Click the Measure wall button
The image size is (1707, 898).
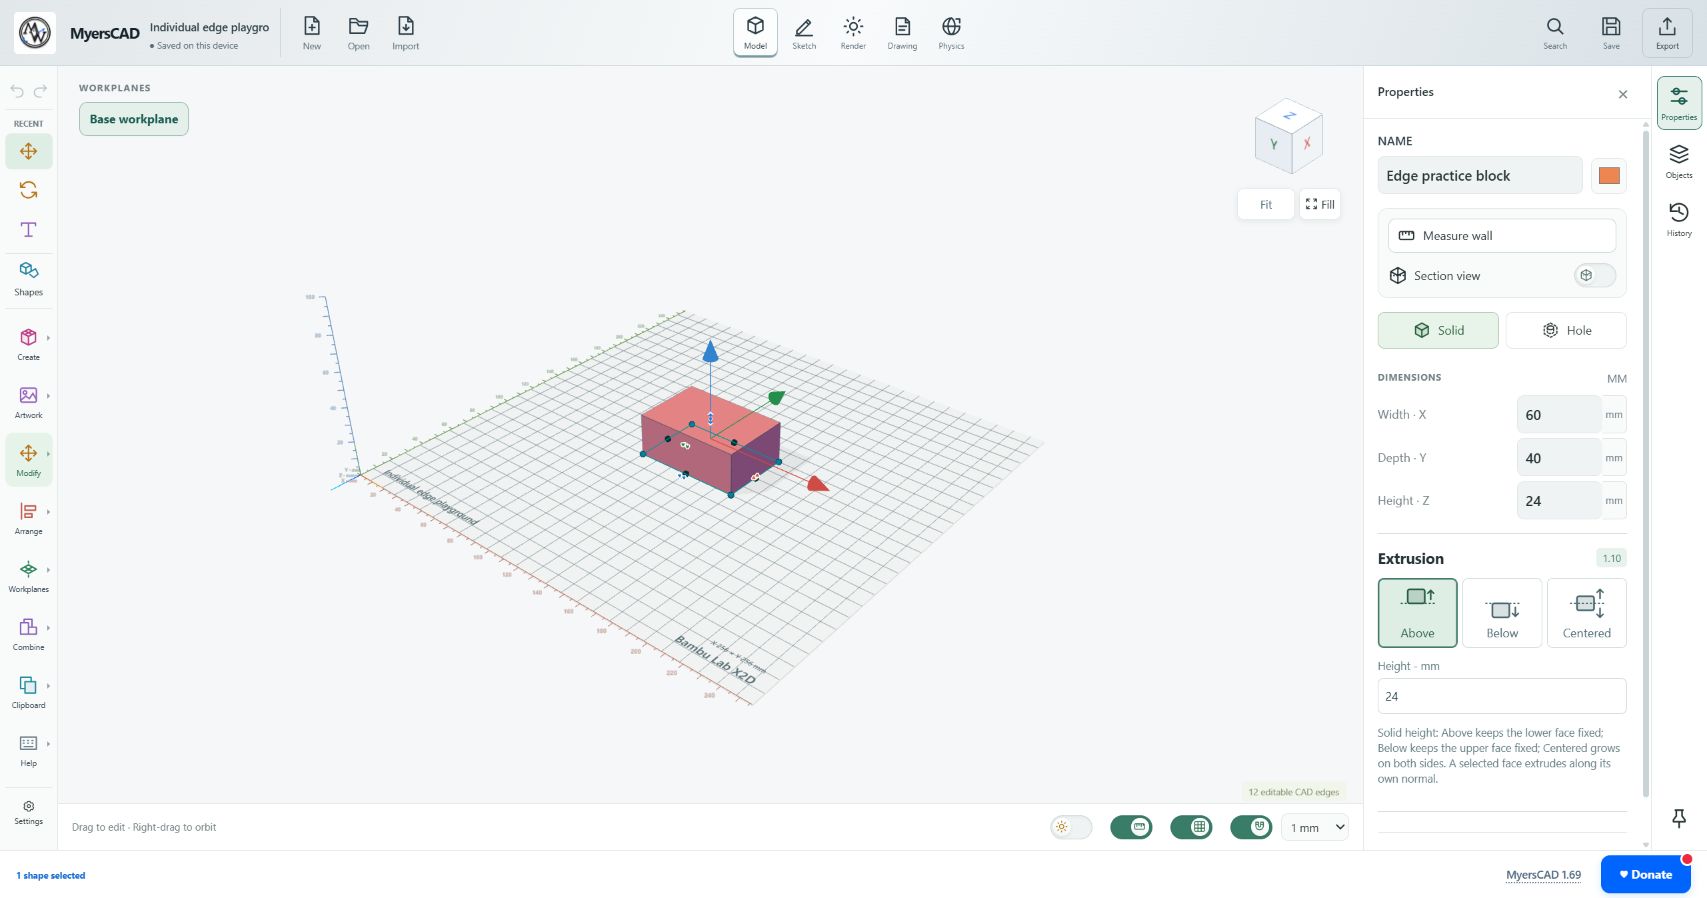pyautogui.click(x=1502, y=236)
